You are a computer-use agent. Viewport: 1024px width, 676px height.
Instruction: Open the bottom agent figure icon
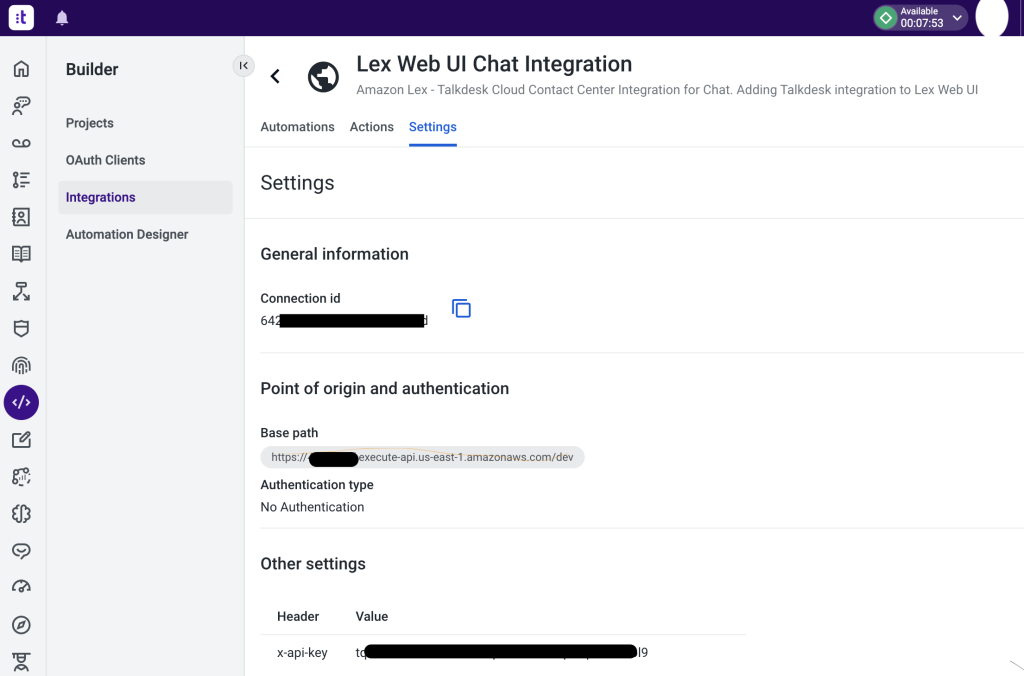pos(21,662)
